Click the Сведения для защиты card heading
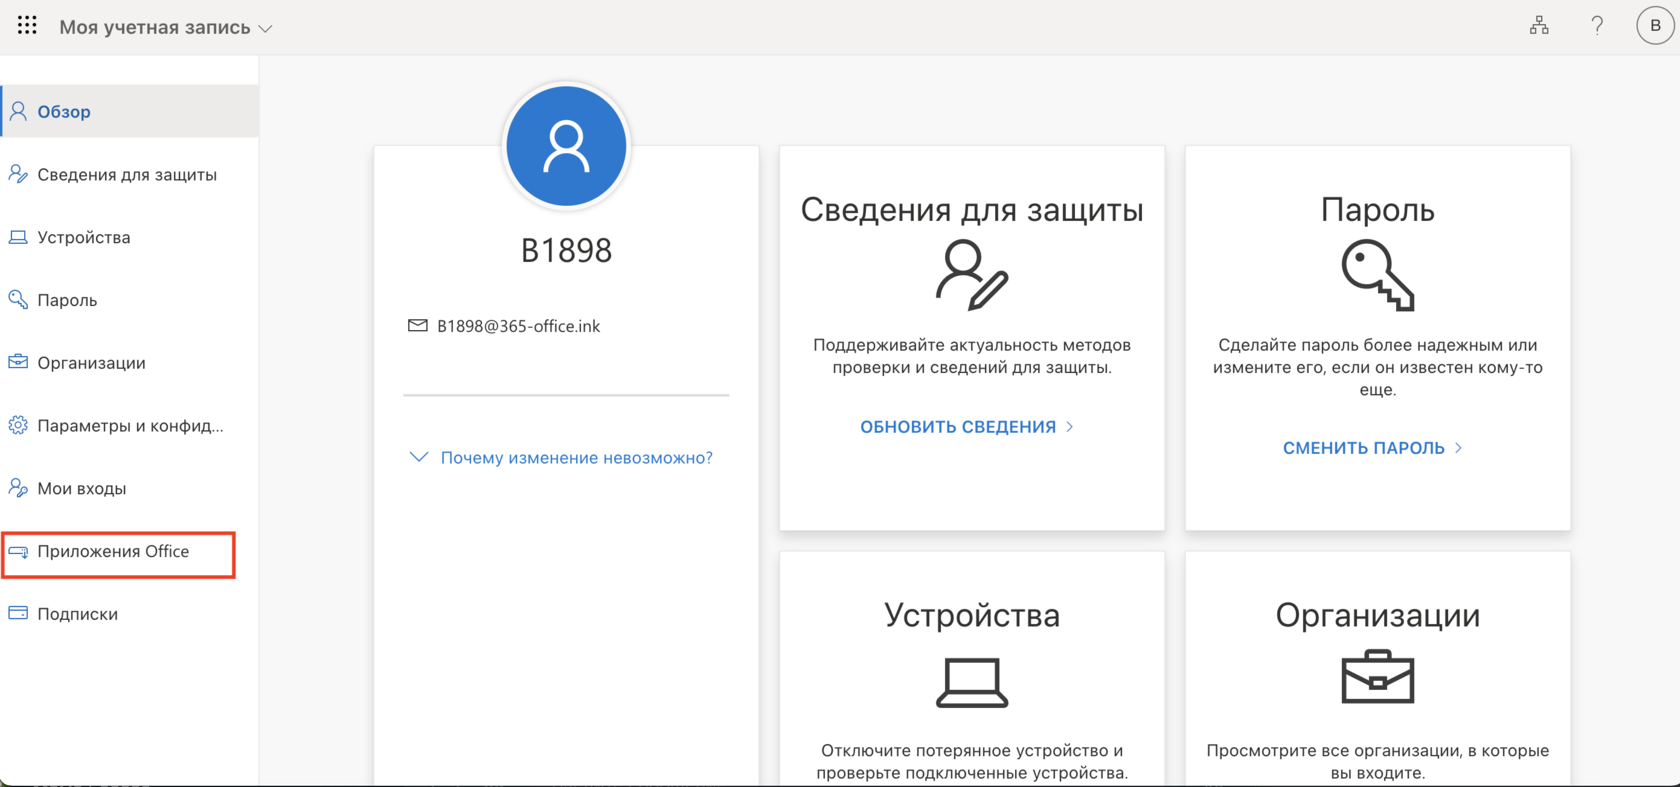This screenshot has width=1680, height=787. click(x=972, y=209)
